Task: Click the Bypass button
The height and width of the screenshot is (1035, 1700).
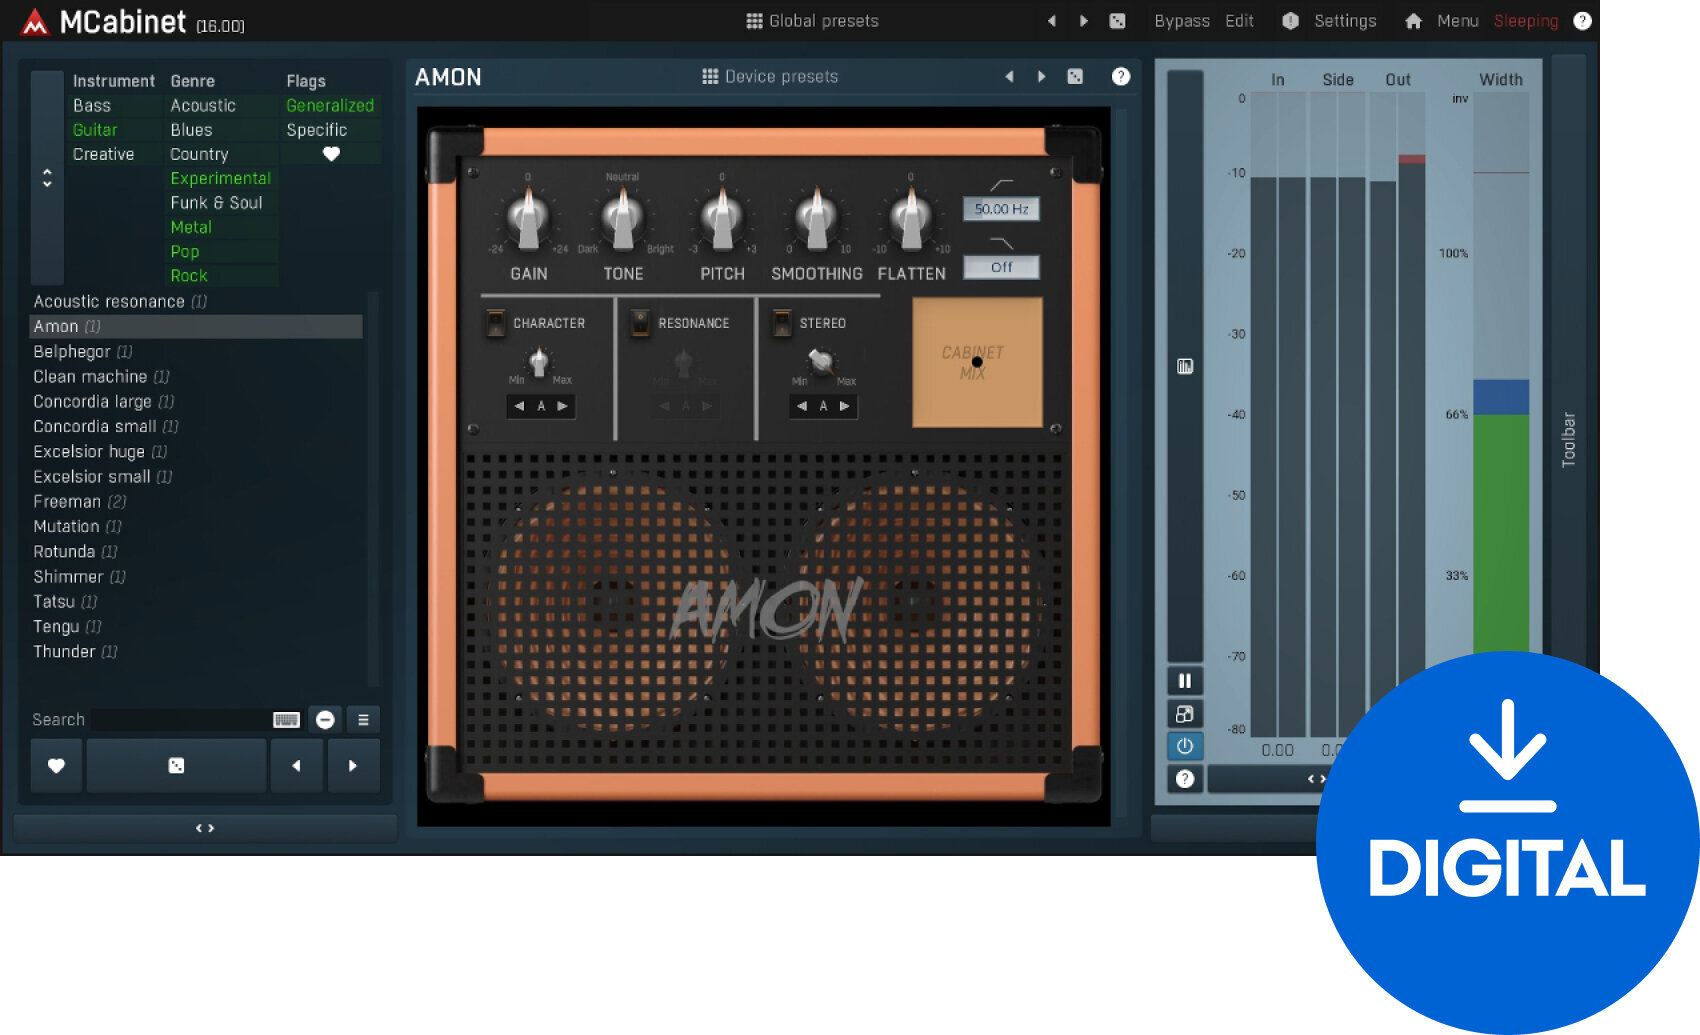Action: 1182,20
